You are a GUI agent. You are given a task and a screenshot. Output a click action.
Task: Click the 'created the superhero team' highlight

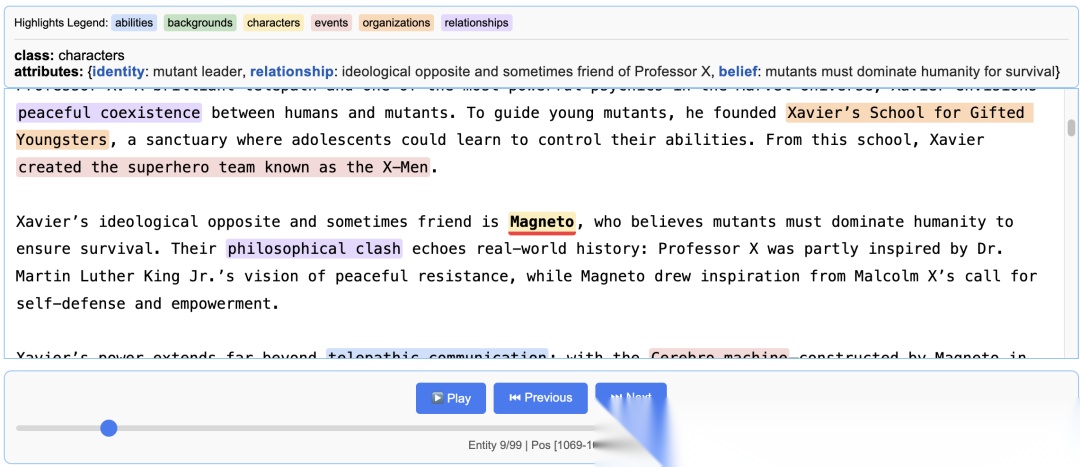point(223,167)
